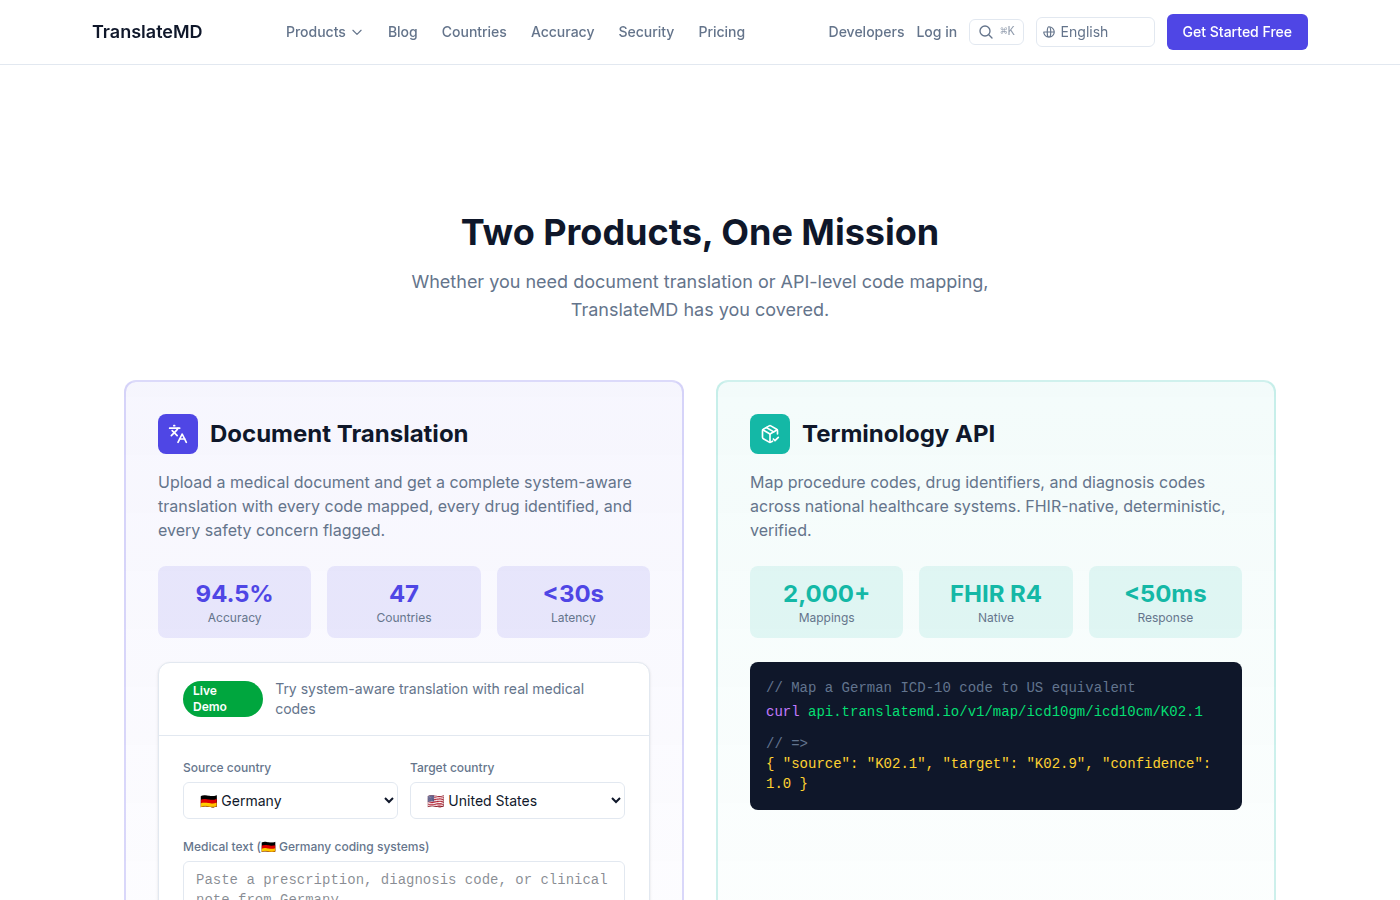This screenshot has width=1400, height=900.
Task: Click the Live Demo badge
Action: 223,699
